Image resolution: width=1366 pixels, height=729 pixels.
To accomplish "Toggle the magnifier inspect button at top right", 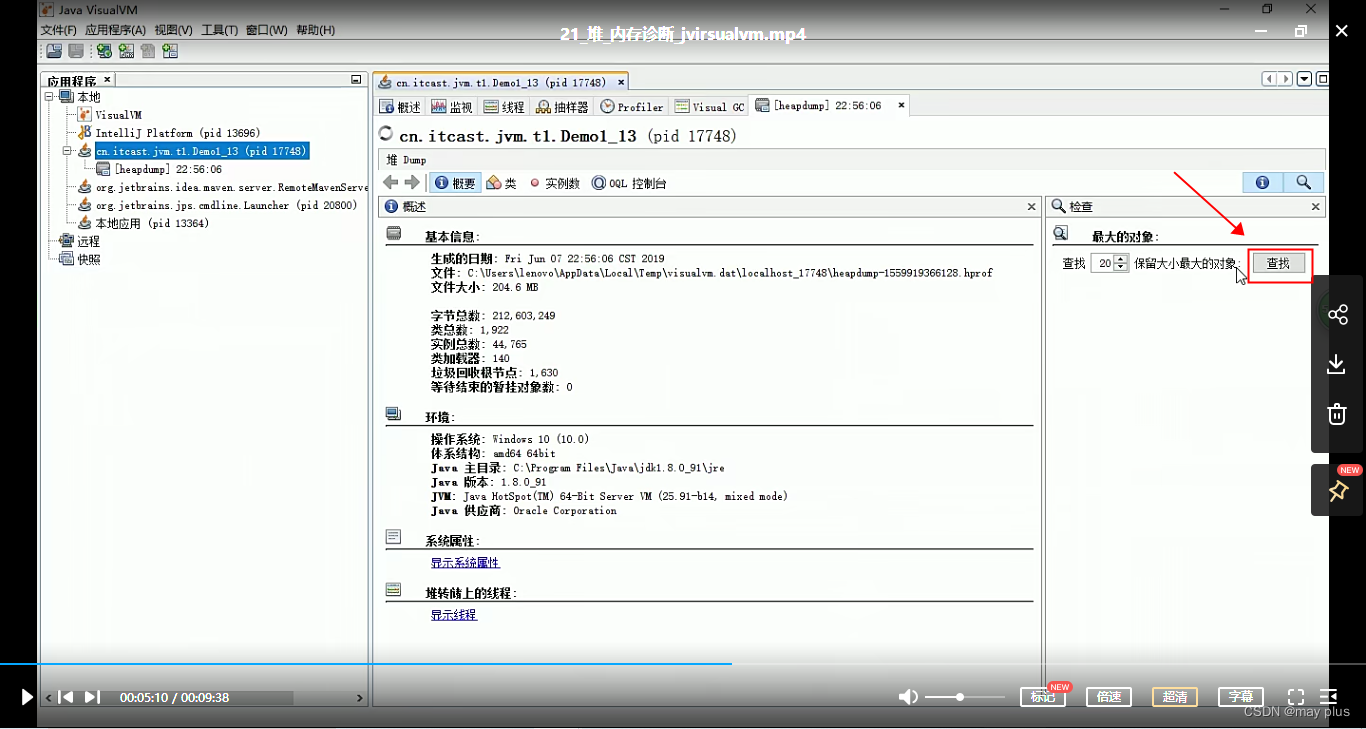I will (1304, 182).
